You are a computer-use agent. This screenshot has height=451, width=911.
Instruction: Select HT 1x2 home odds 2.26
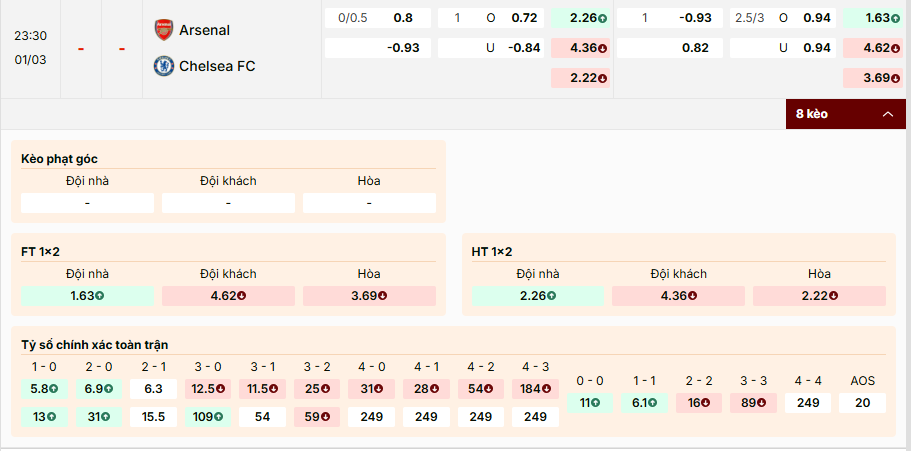(538, 296)
